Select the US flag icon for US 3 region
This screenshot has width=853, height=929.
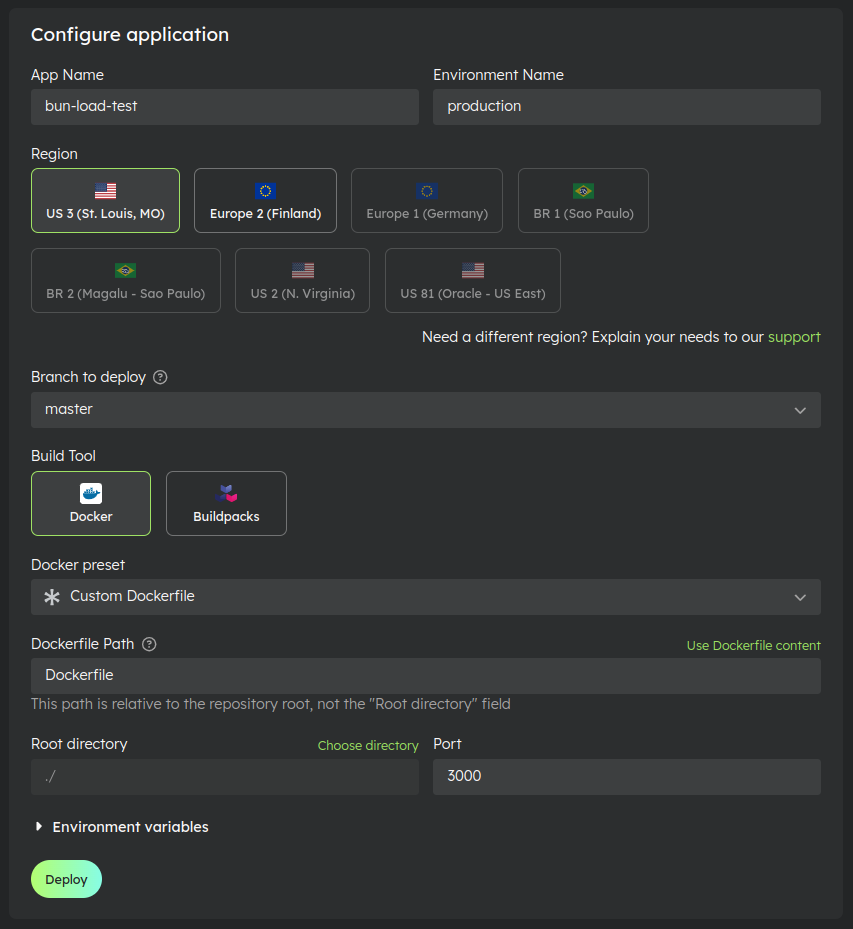(105, 190)
